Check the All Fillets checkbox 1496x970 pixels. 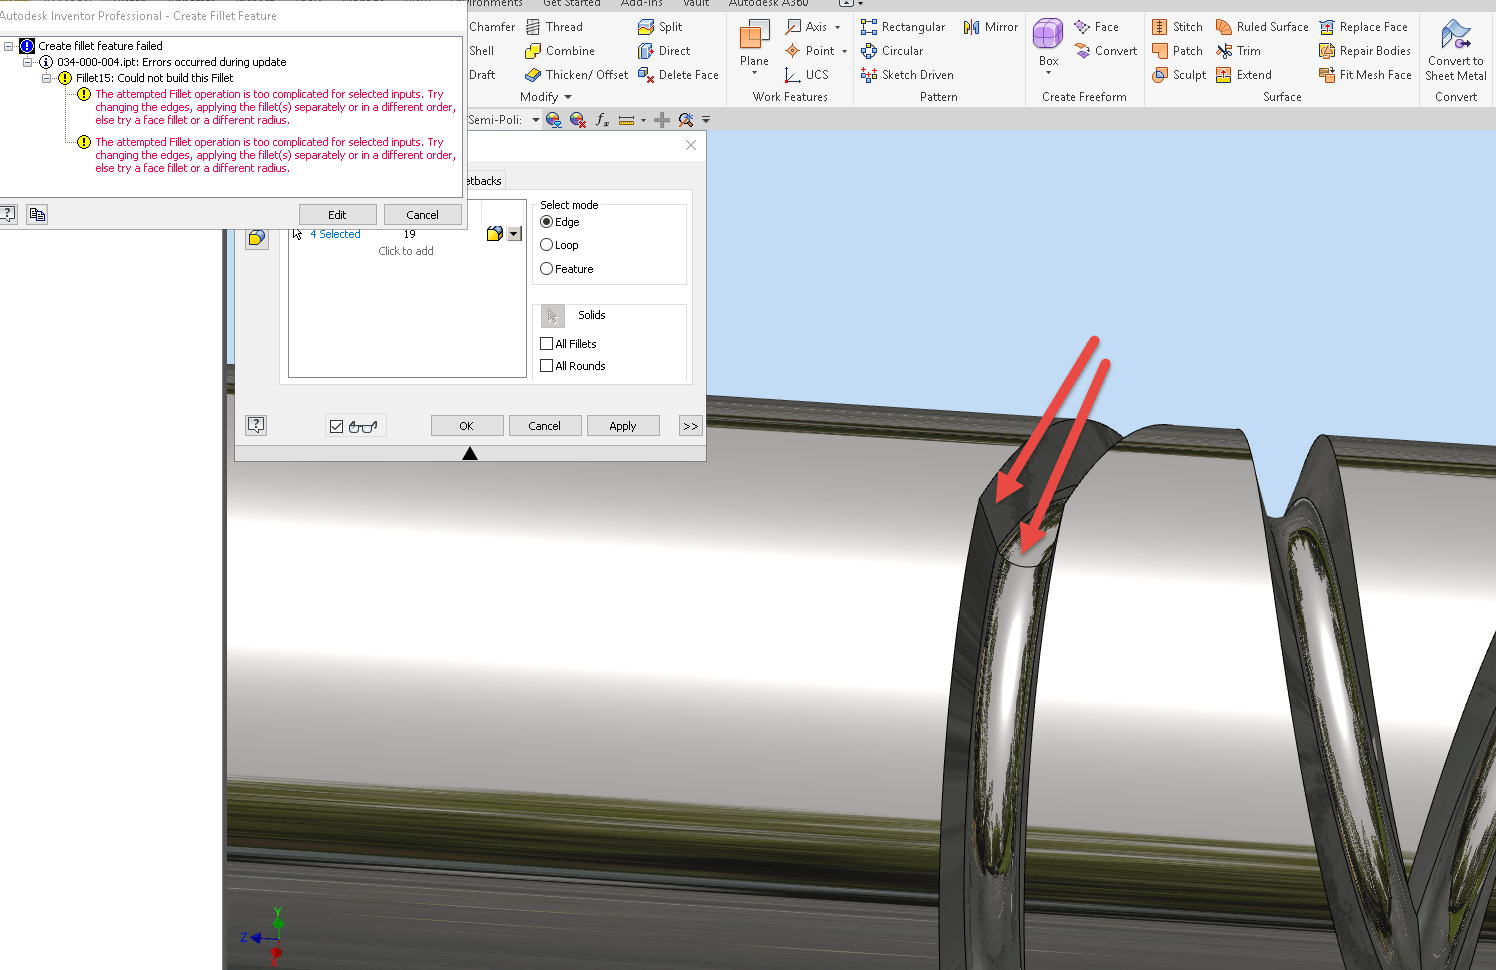(x=547, y=344)
